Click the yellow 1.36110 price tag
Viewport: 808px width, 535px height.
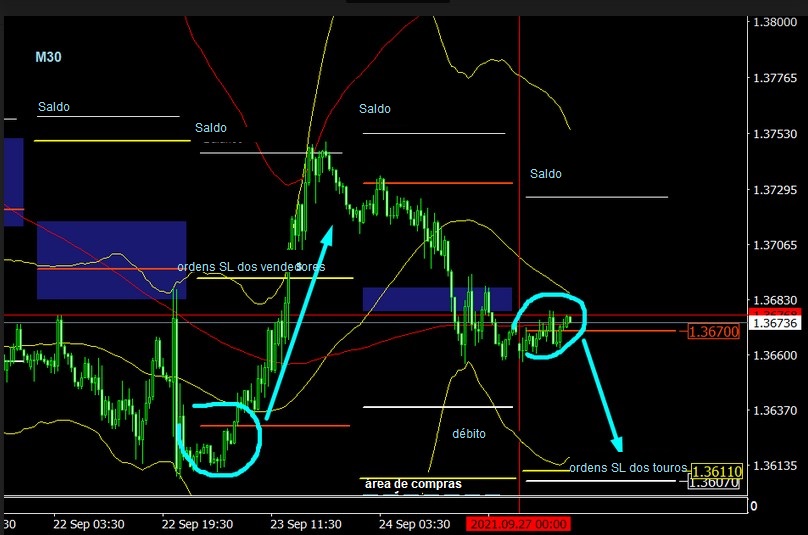coord(716,470)
